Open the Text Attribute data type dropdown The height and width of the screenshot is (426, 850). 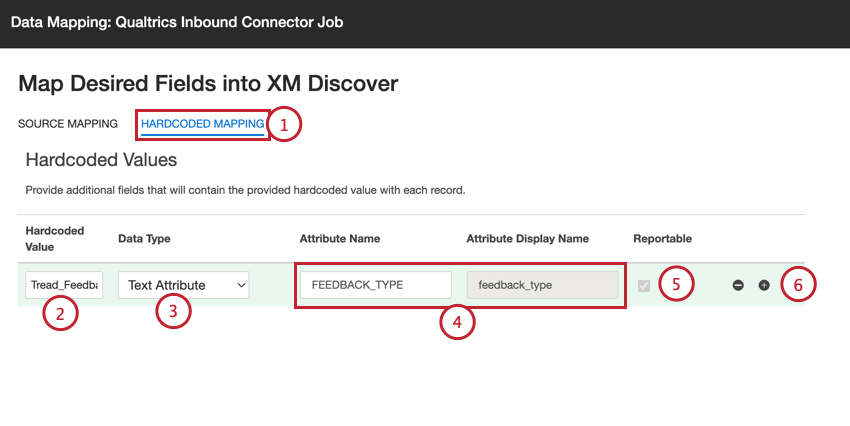(184, 285)
